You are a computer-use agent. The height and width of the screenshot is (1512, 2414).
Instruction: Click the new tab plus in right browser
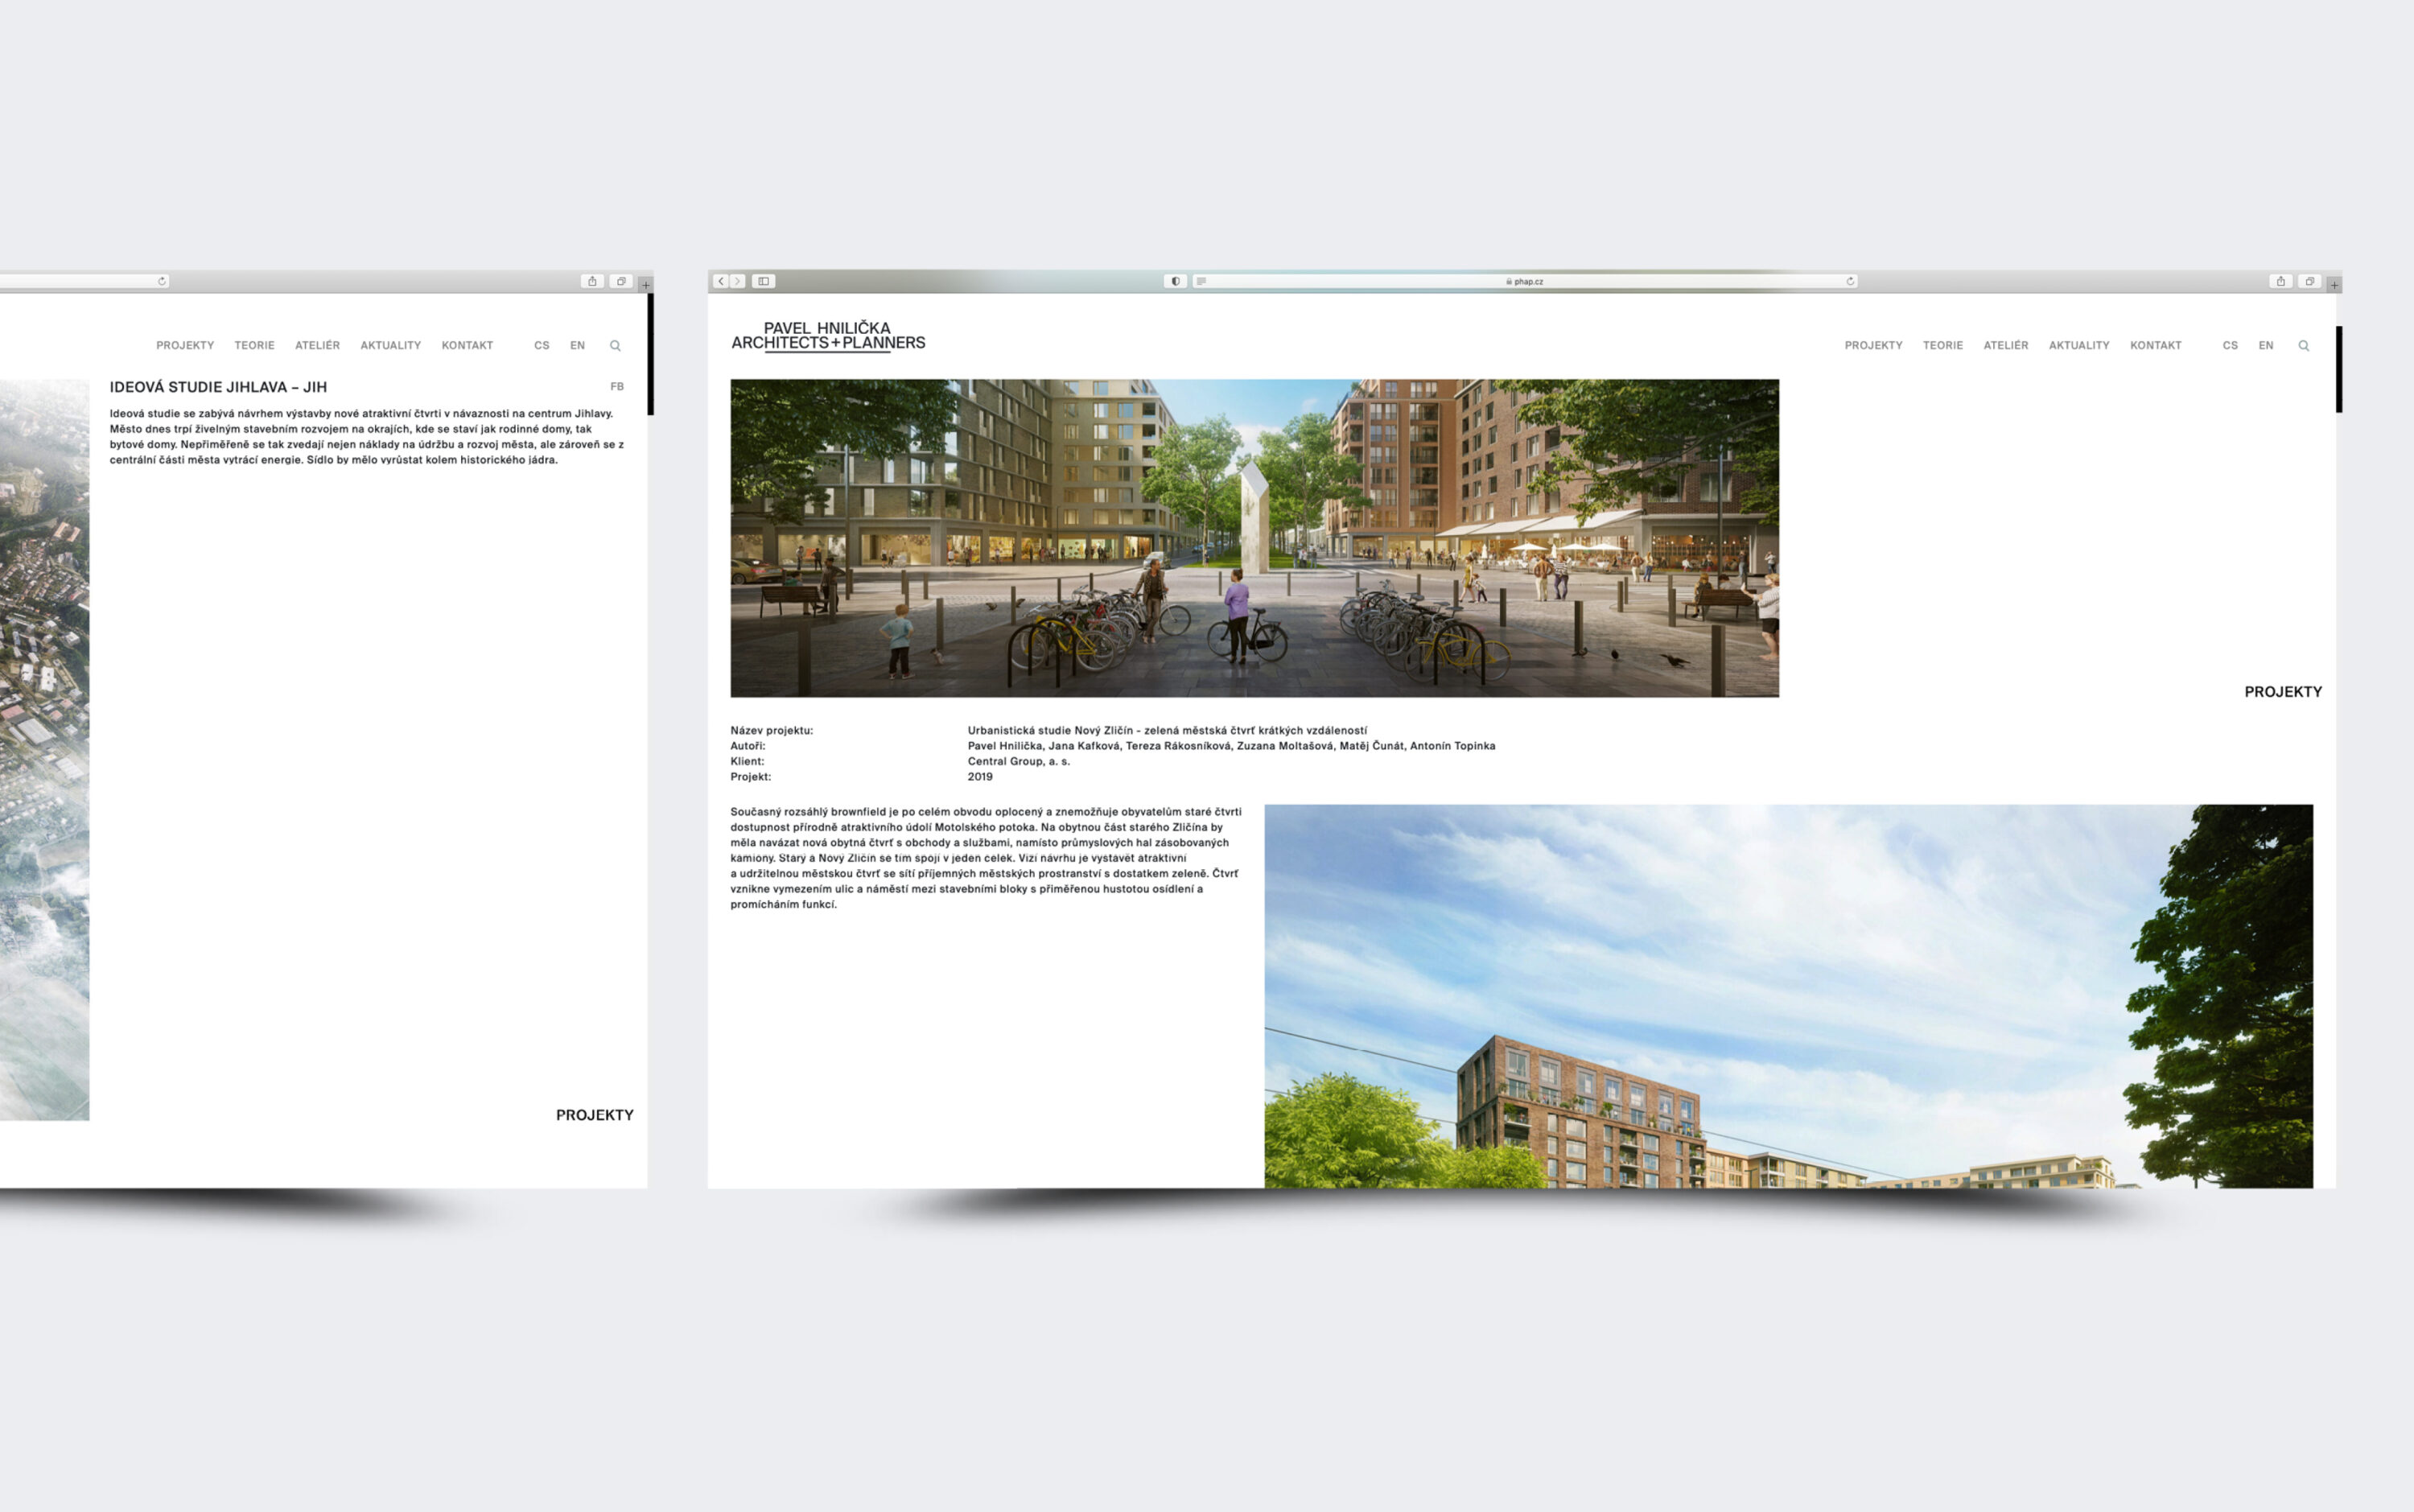[2334, 285]
